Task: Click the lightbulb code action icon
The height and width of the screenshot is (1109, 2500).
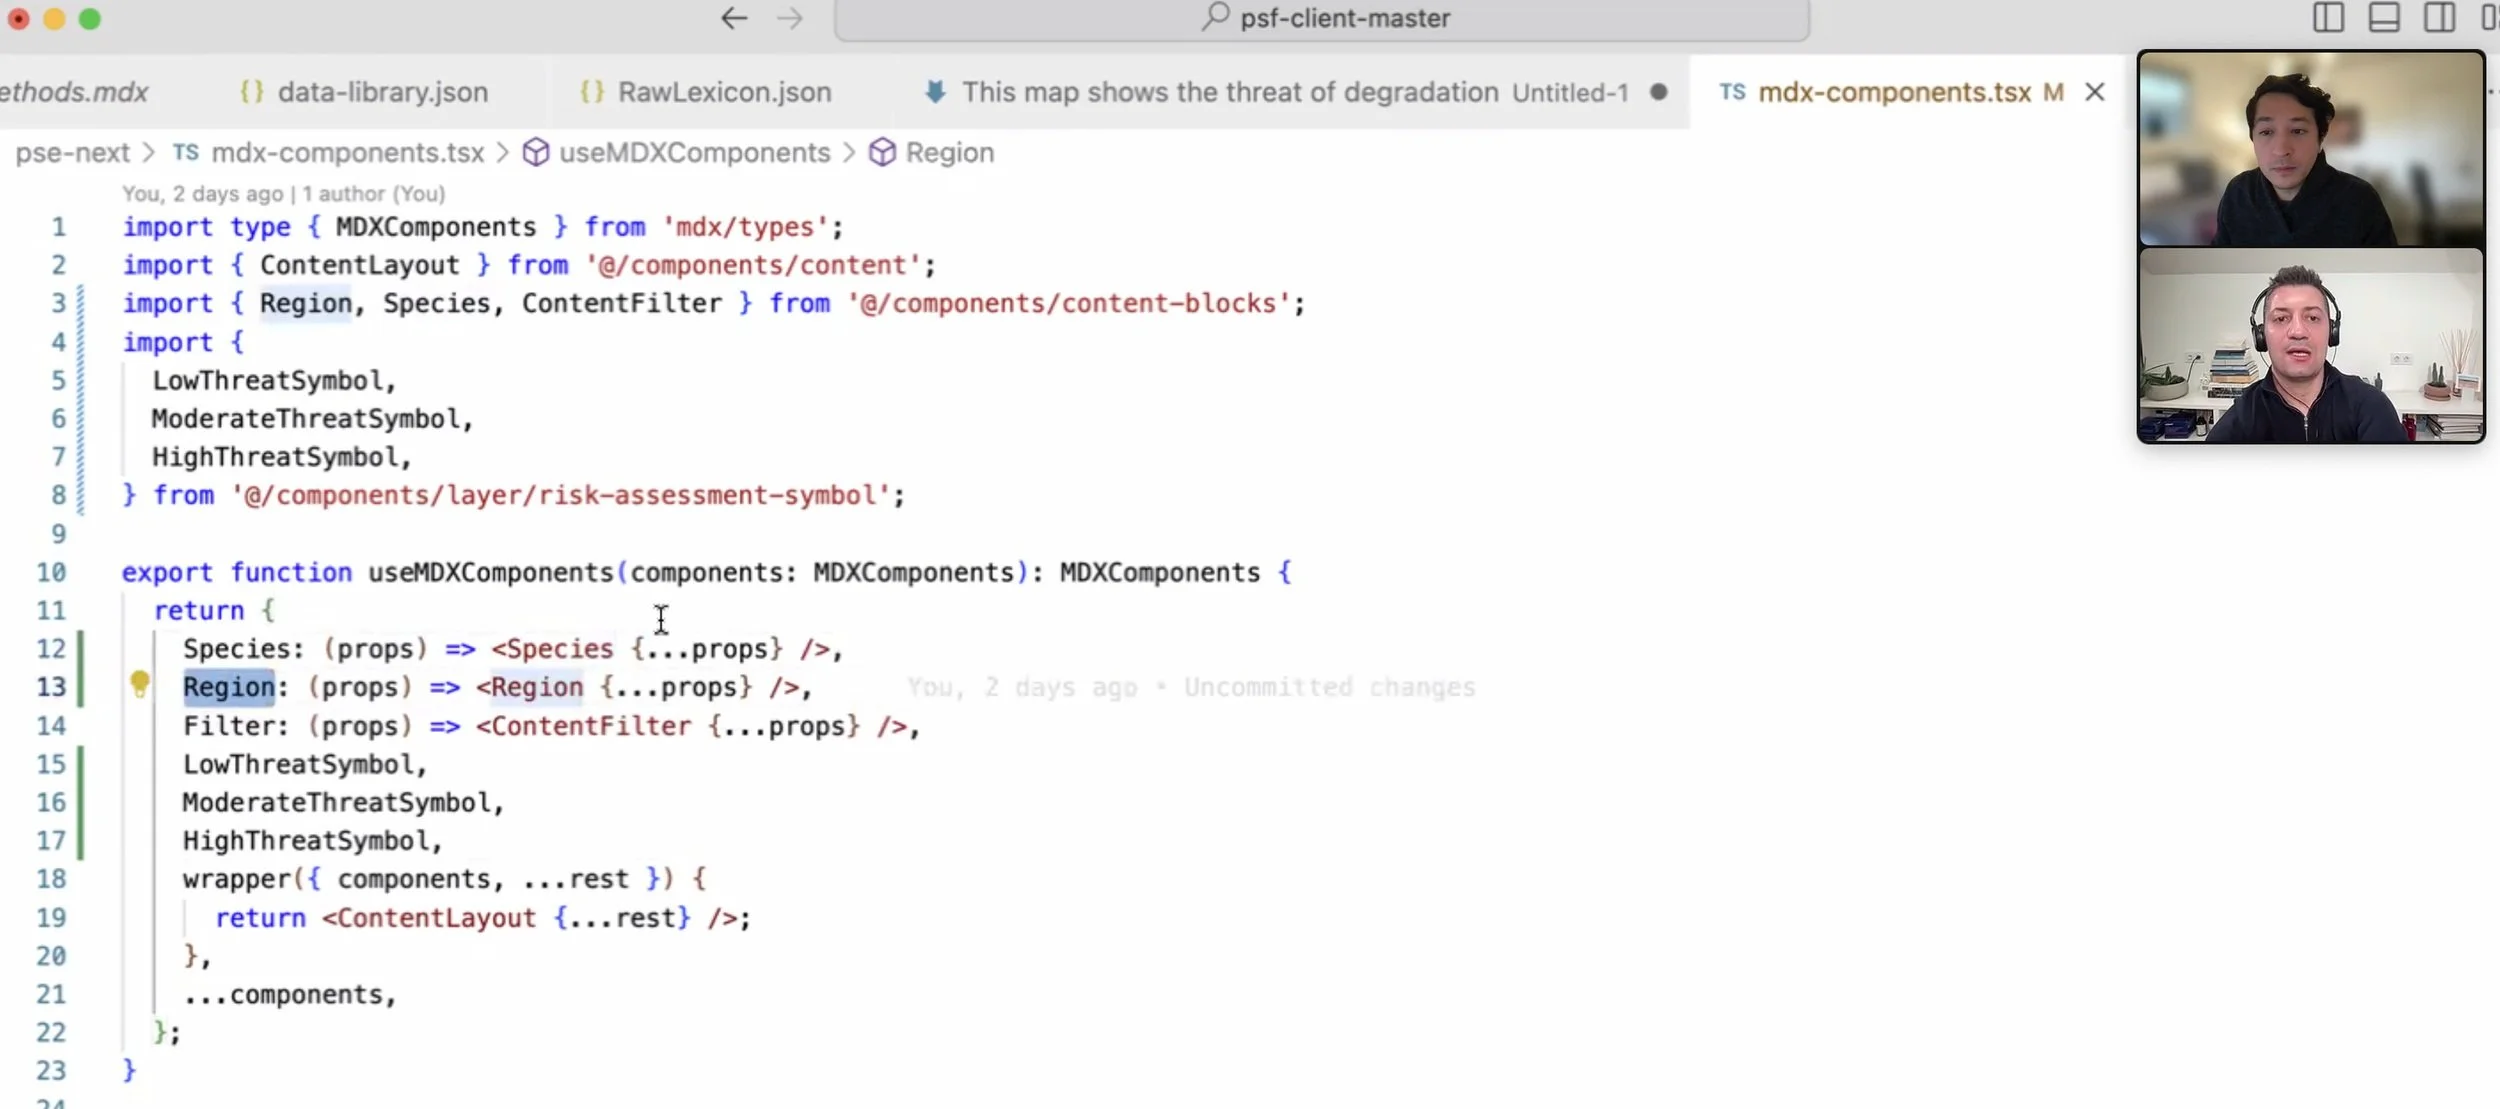Action: click(140, 684)
